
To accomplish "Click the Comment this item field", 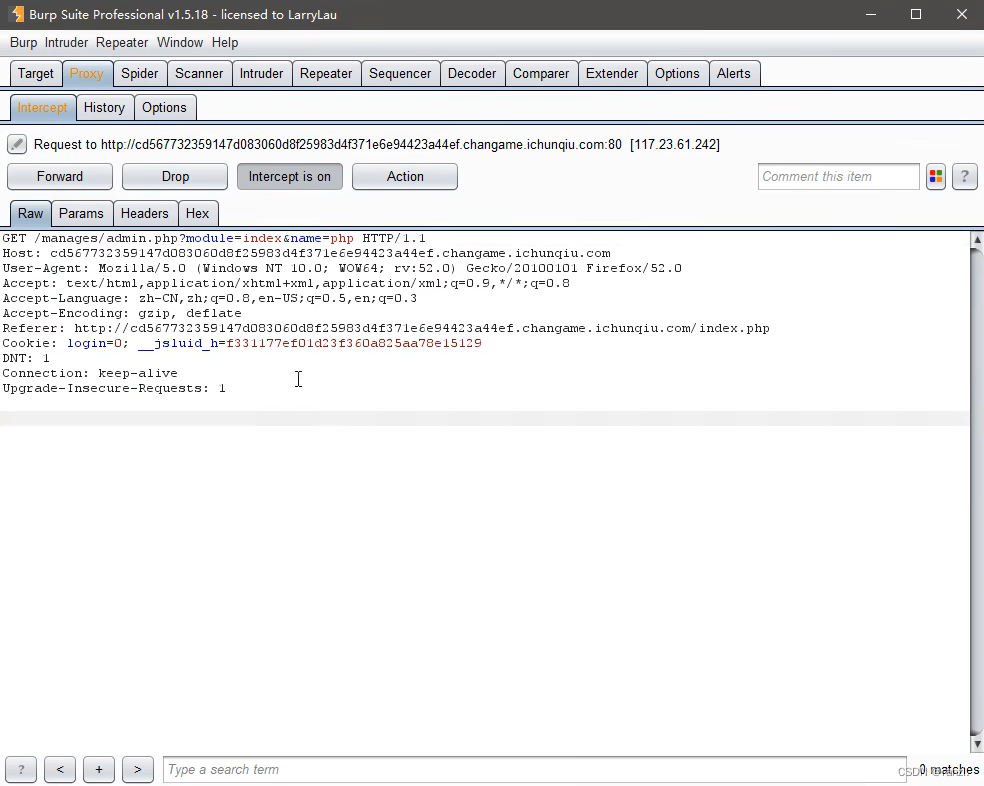I will pyautogui.click(x=838, y=176).
